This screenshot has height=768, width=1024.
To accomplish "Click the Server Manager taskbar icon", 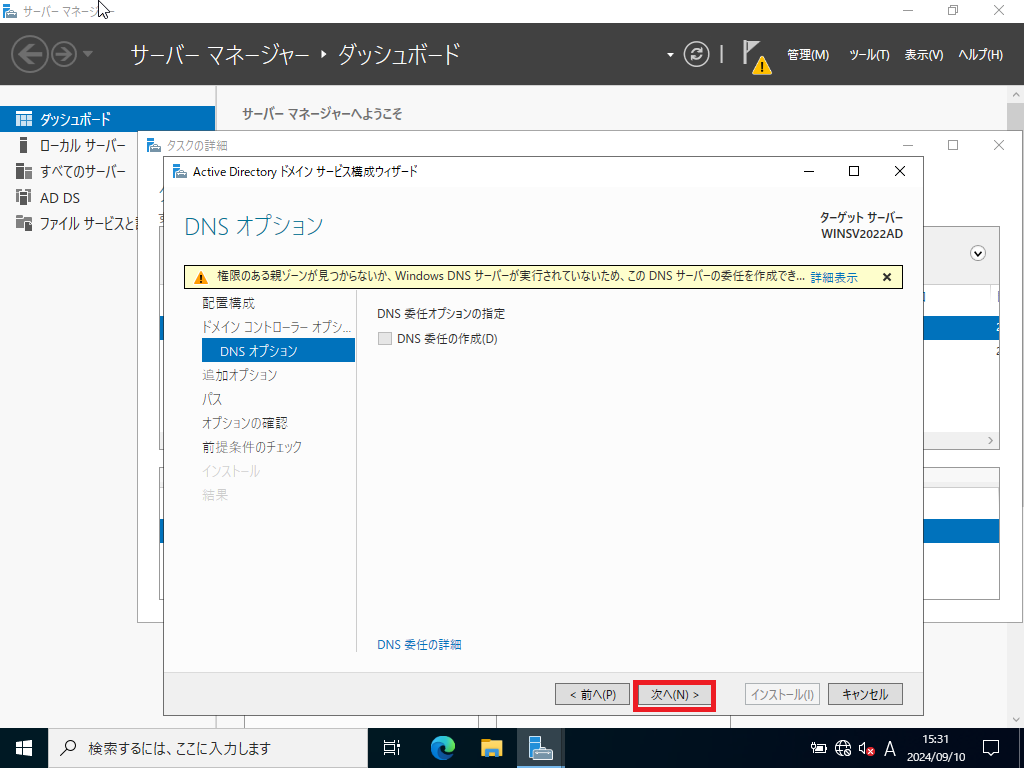I will click(541, 748).
